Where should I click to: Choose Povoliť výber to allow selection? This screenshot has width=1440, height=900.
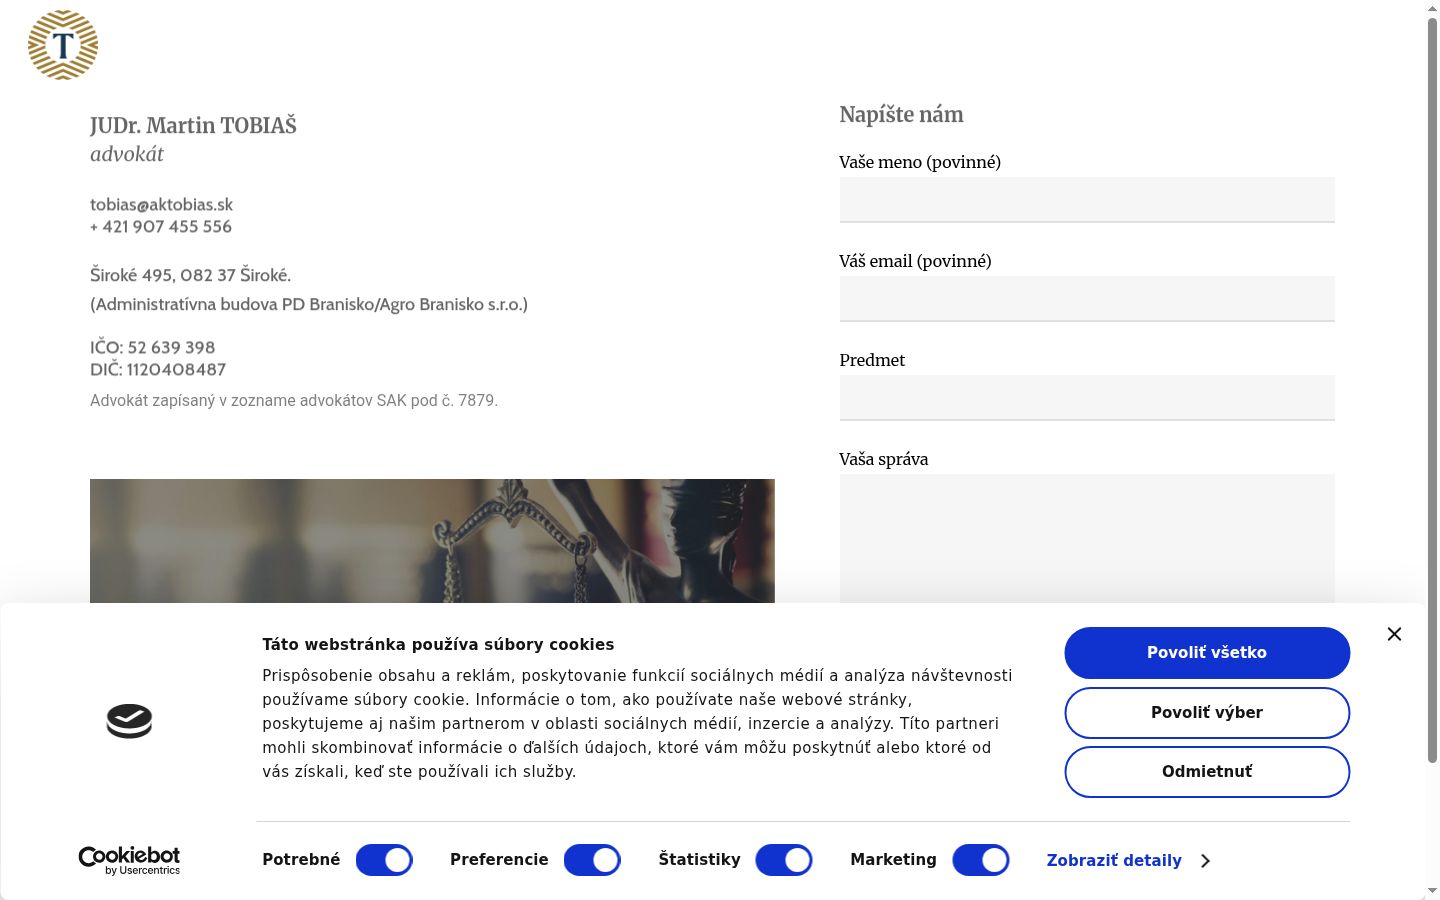point(1207,713)
